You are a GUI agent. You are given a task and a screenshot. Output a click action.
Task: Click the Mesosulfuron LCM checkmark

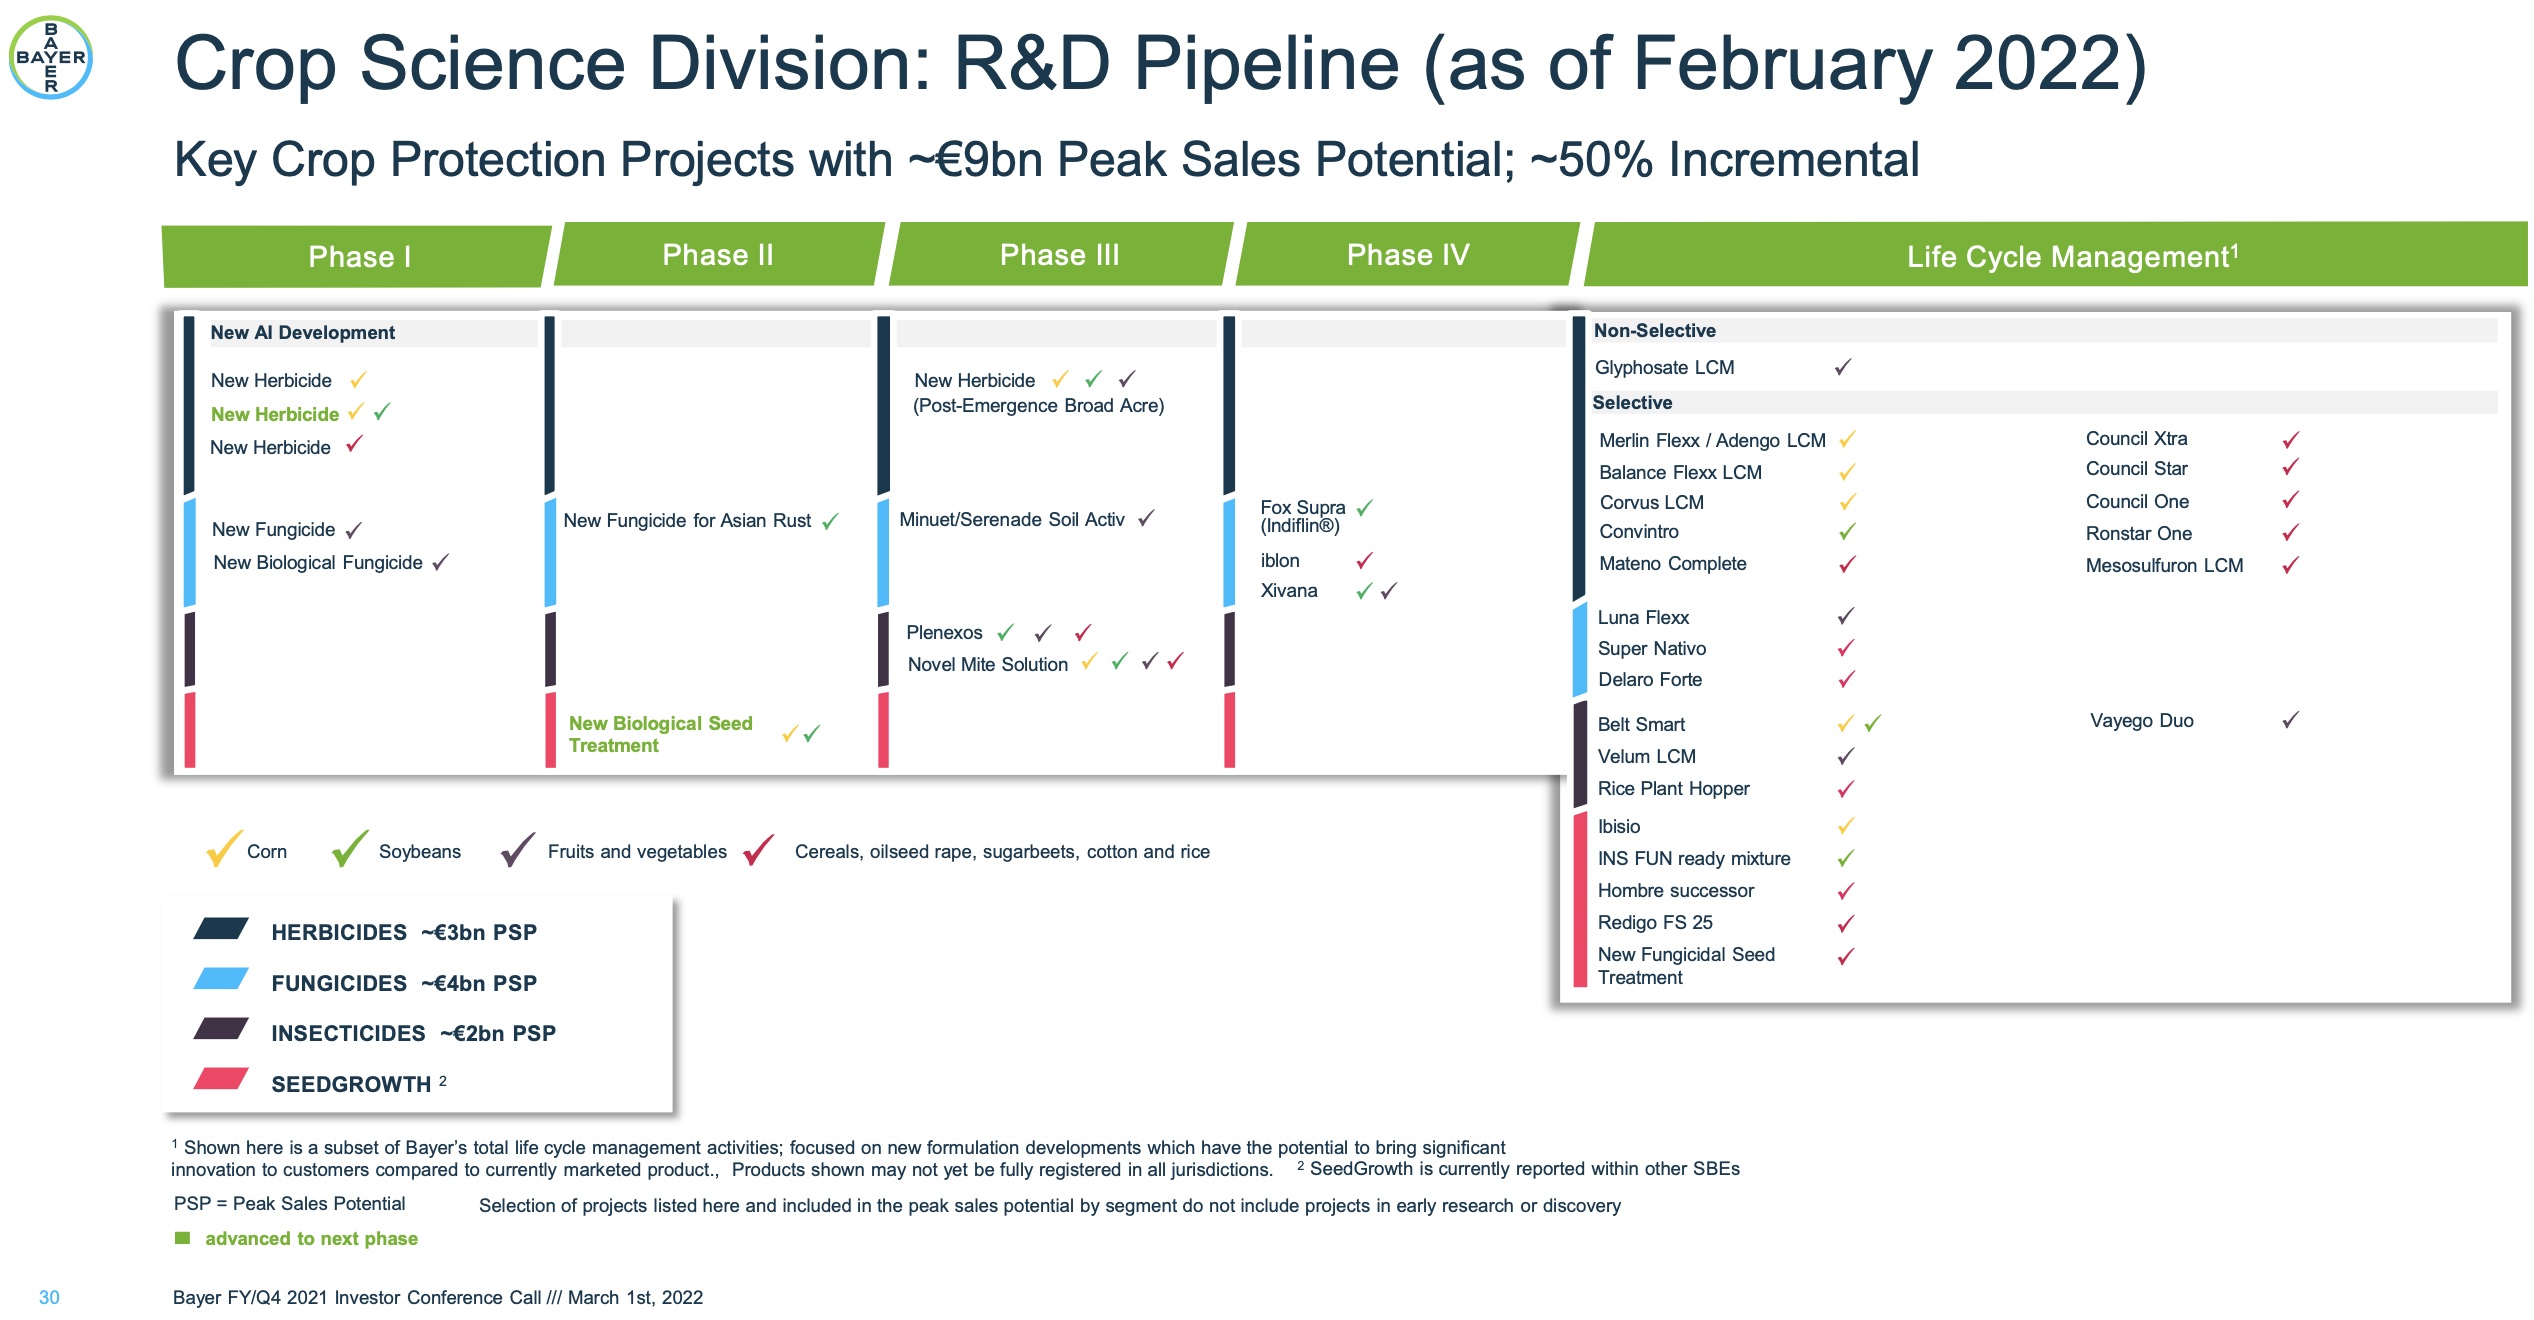2290,565
